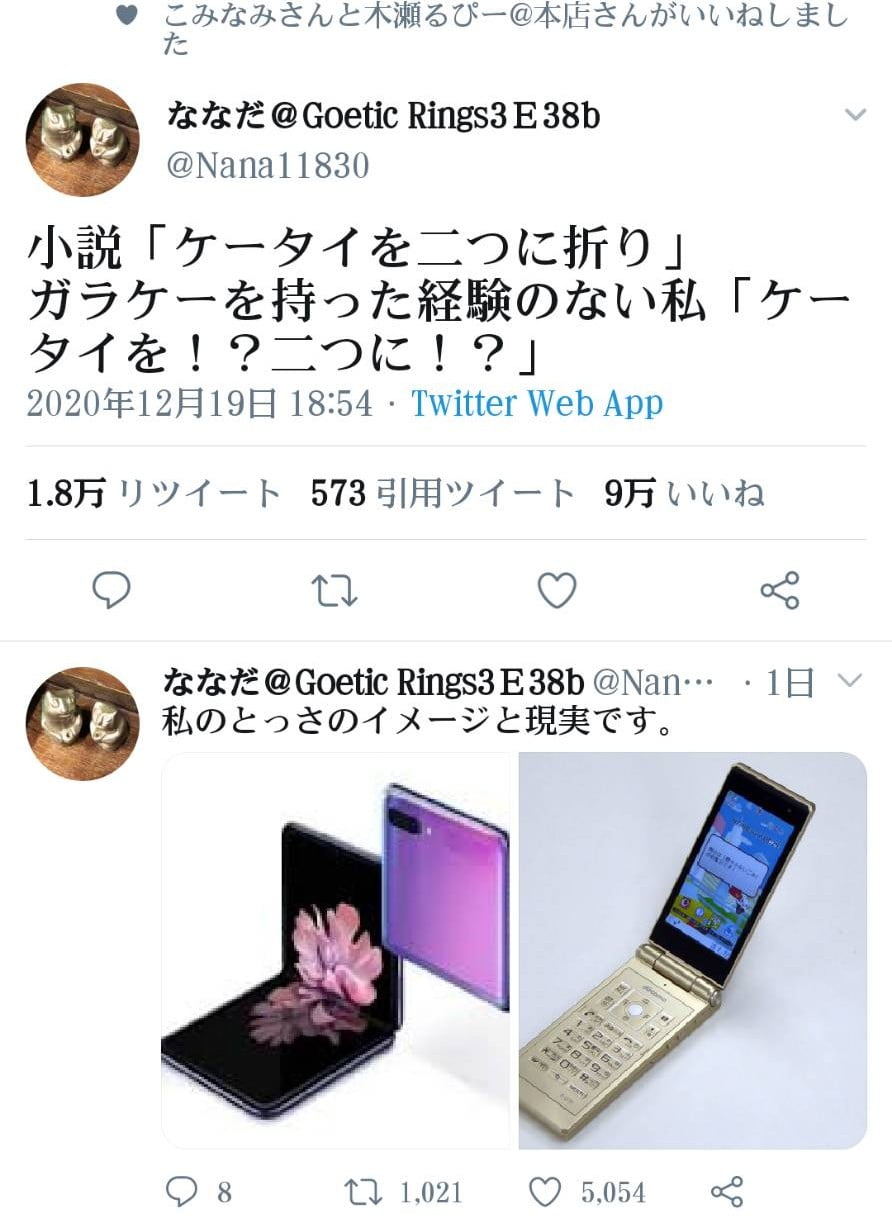Open the Twitter Web App source link

click(537, 404)
